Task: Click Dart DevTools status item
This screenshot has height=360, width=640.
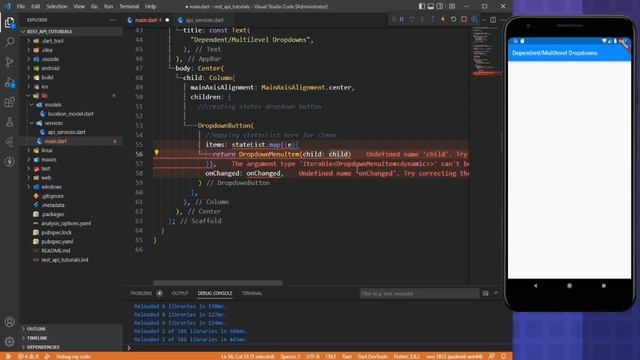Action: [x=372, y=356]
